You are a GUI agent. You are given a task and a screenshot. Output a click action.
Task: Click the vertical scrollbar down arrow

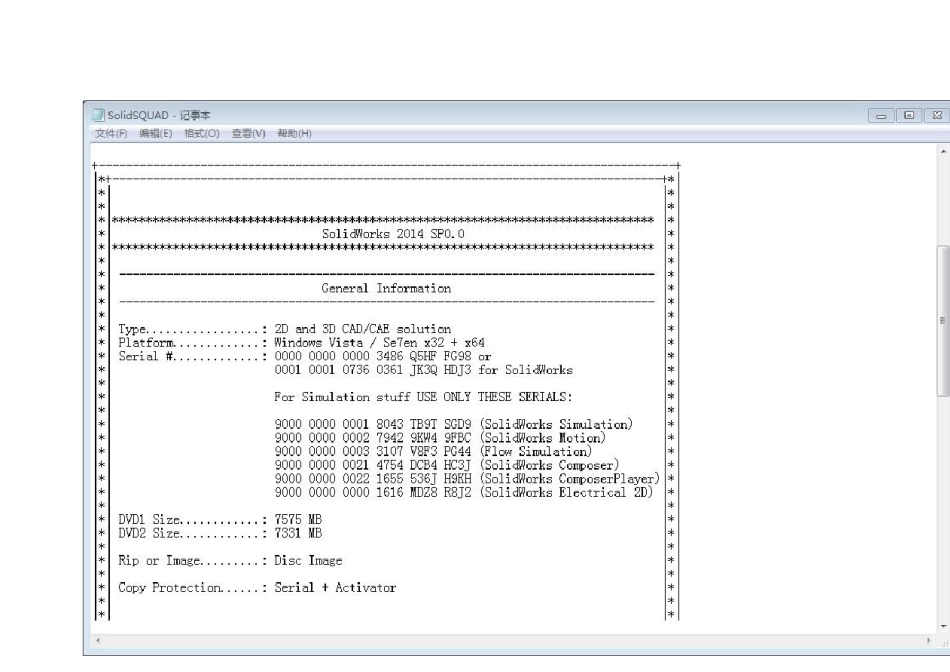[943, 627]
